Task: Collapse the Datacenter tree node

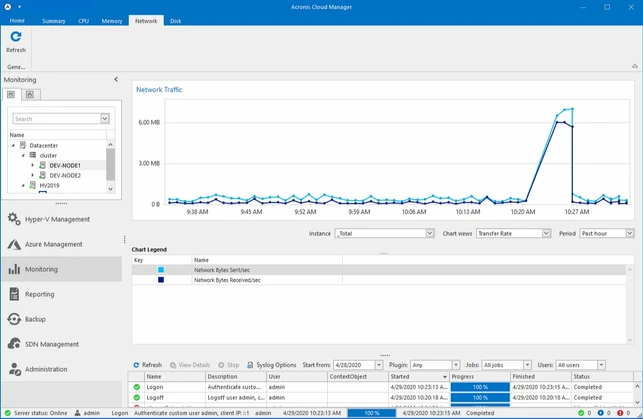Action: tap(13, 145)
